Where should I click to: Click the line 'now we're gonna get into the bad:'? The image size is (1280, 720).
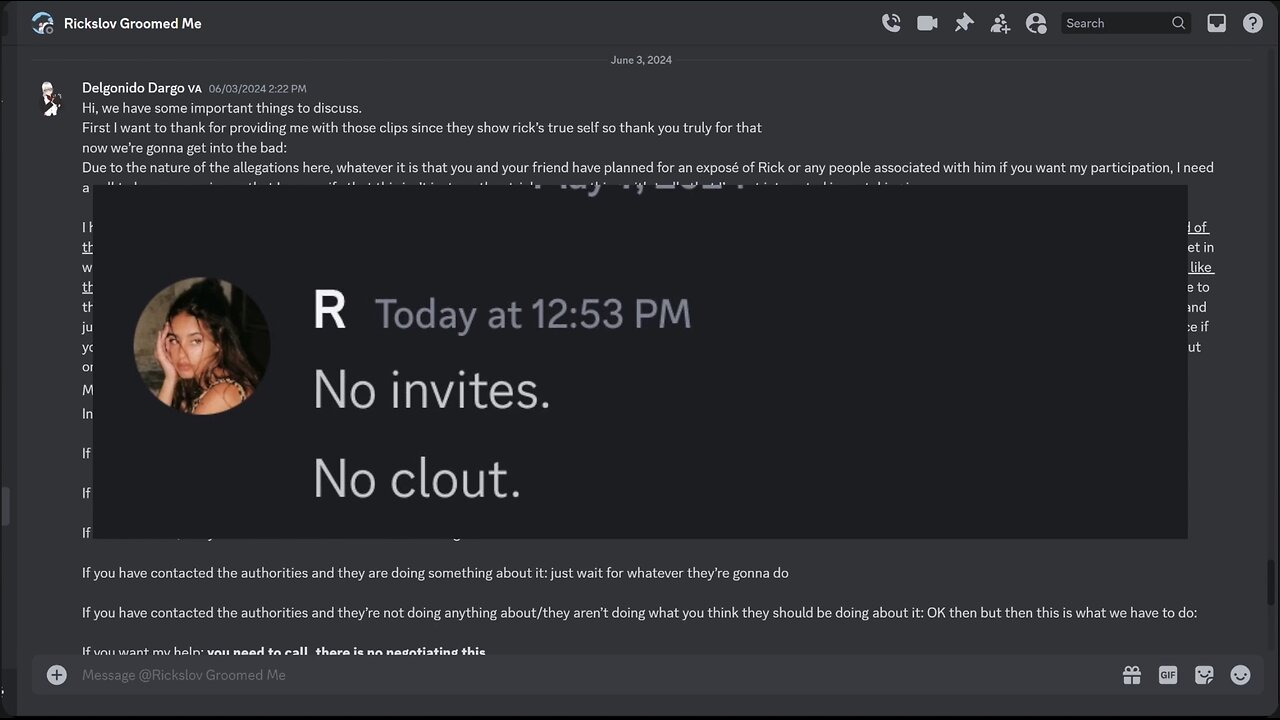pyautogui.click(x=184, y=148)
